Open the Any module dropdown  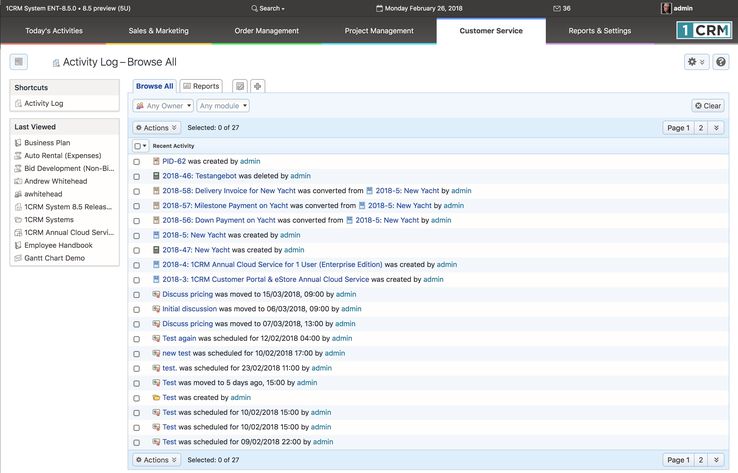pyautogui.click(x=223, y=106)
